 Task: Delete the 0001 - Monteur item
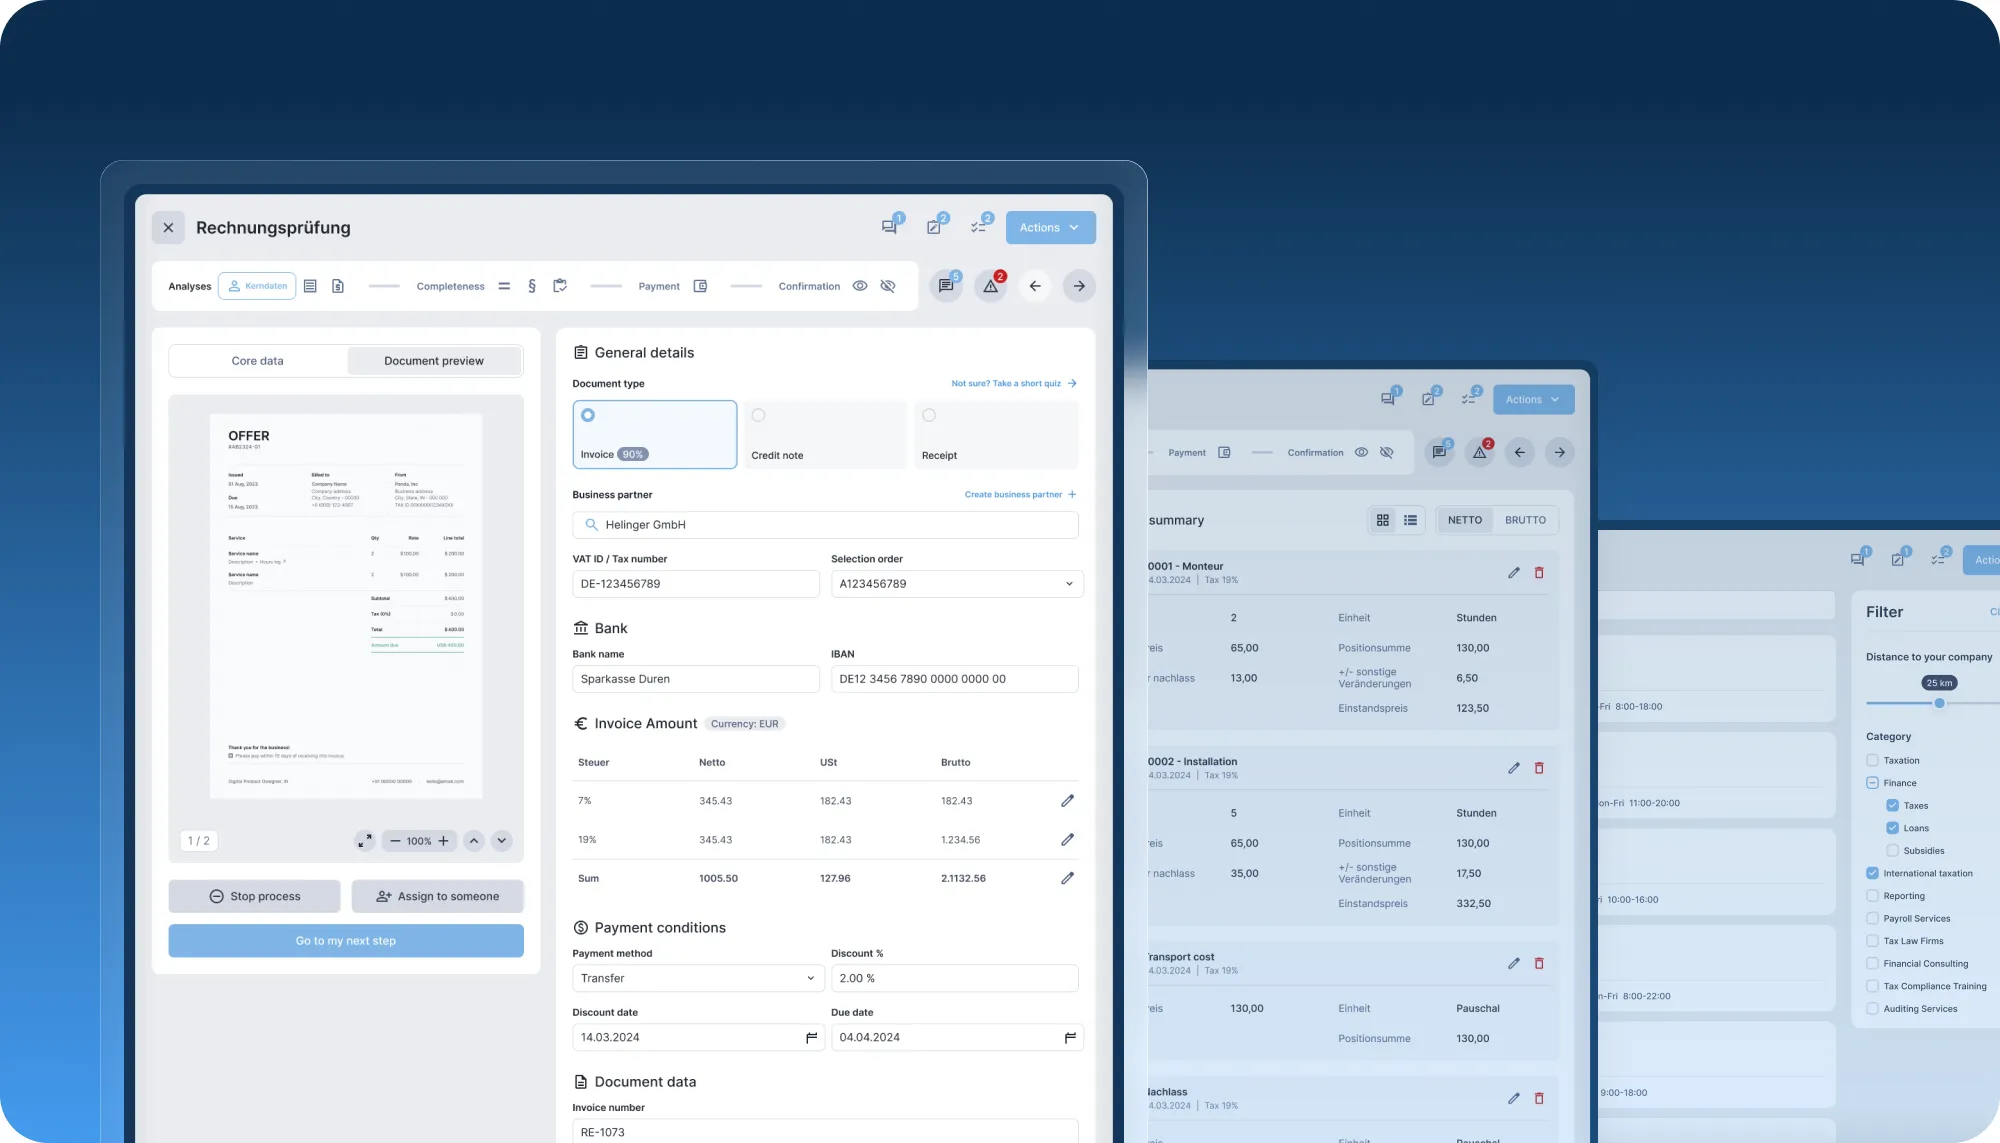pyautogui.click(x=1539, y=573)
